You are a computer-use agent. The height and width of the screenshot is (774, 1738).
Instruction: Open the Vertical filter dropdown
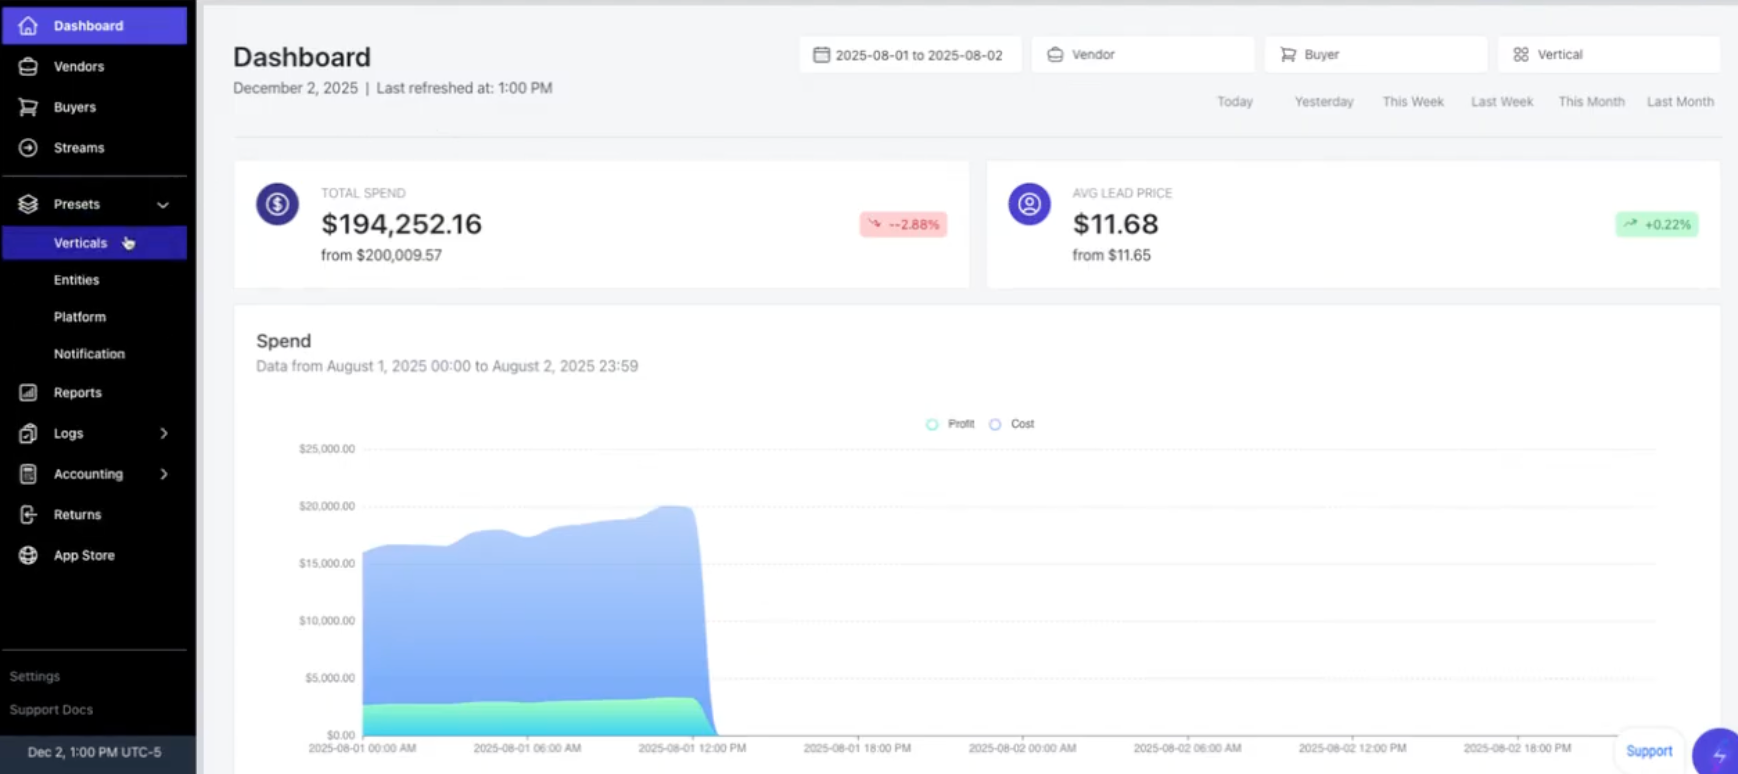1609,55
